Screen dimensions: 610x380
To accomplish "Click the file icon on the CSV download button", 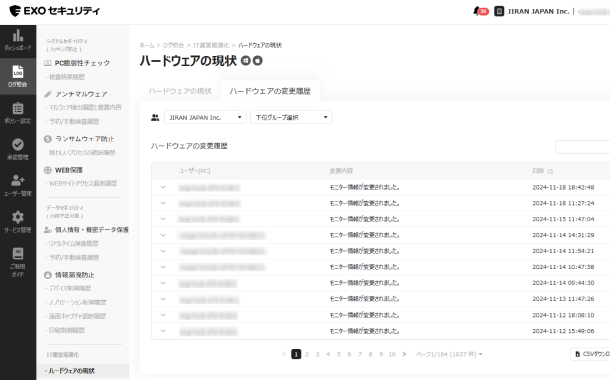I will pyautogui.click(x=578, y=354).
